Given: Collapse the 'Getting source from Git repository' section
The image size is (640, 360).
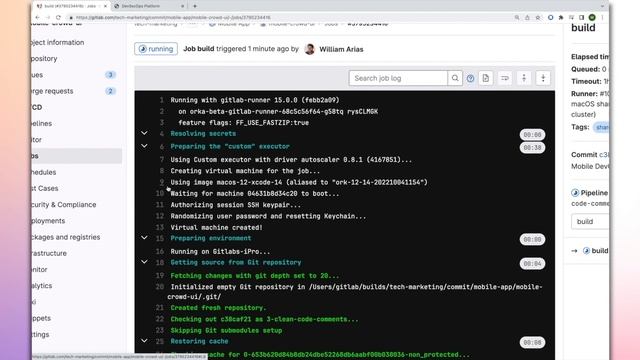Looking at the screenshot, I should (144, 262).
